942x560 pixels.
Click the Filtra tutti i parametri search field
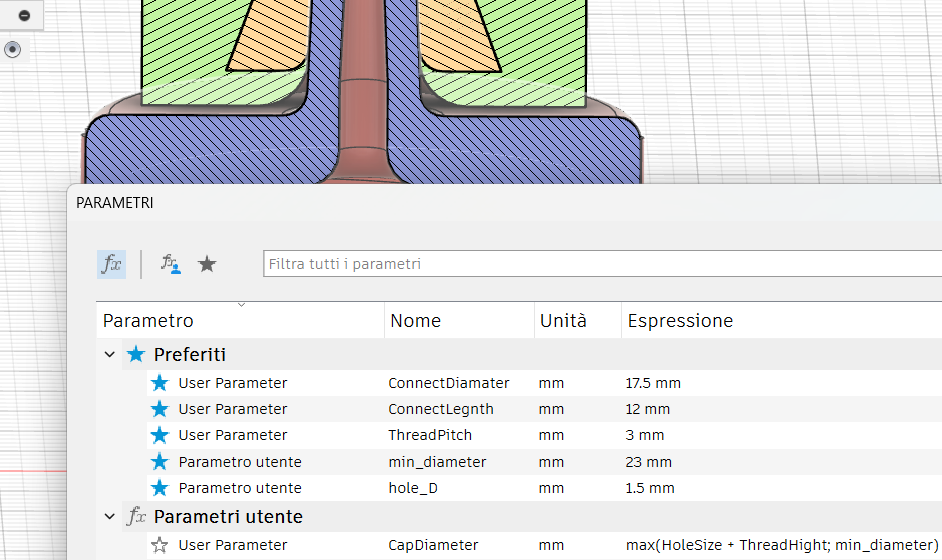pos(600,264)
